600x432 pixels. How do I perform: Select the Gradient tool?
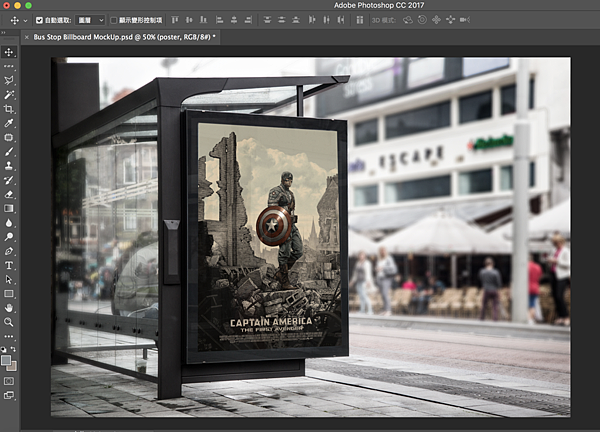tap(9, 209)
